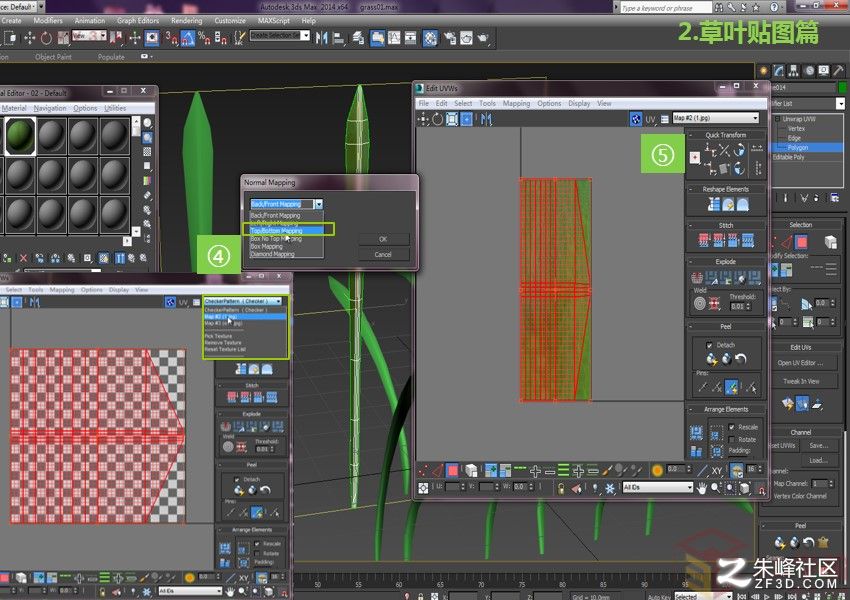
Task: Open Map #2 (1.jpg) texture dropdown
Action: [x=716, y=118]
